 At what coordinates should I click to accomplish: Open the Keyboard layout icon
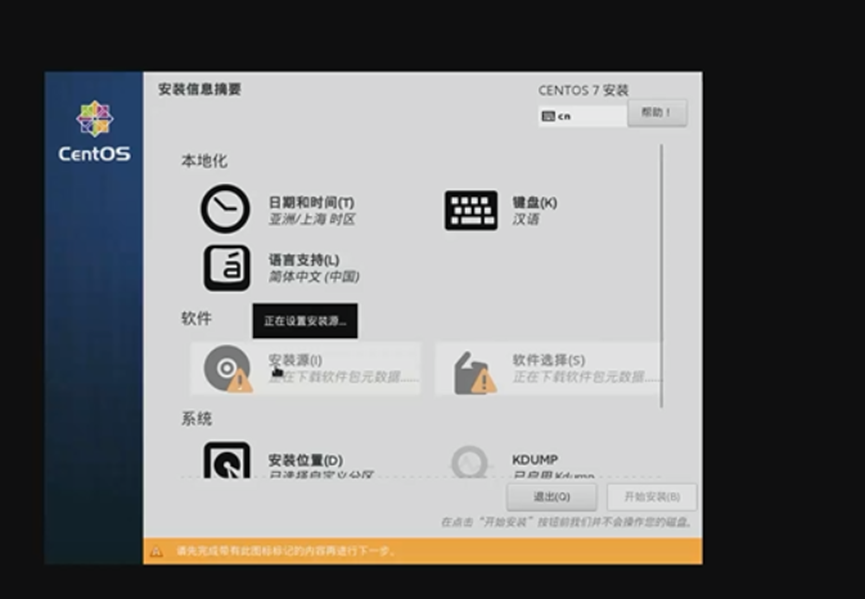471,210
